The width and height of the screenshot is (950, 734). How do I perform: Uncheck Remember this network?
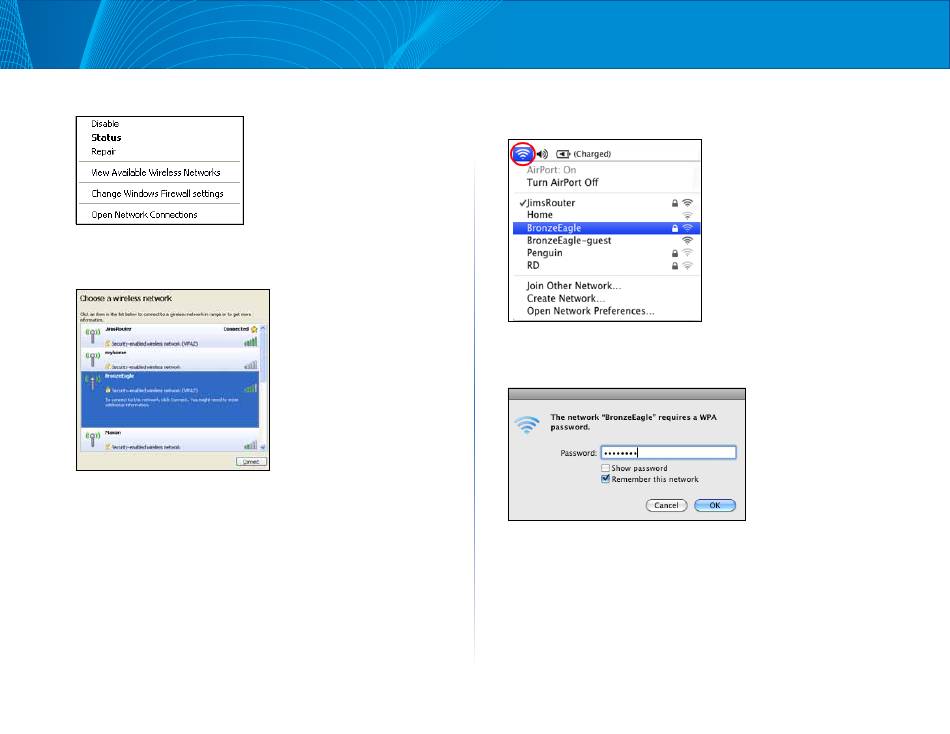[605, 479]
